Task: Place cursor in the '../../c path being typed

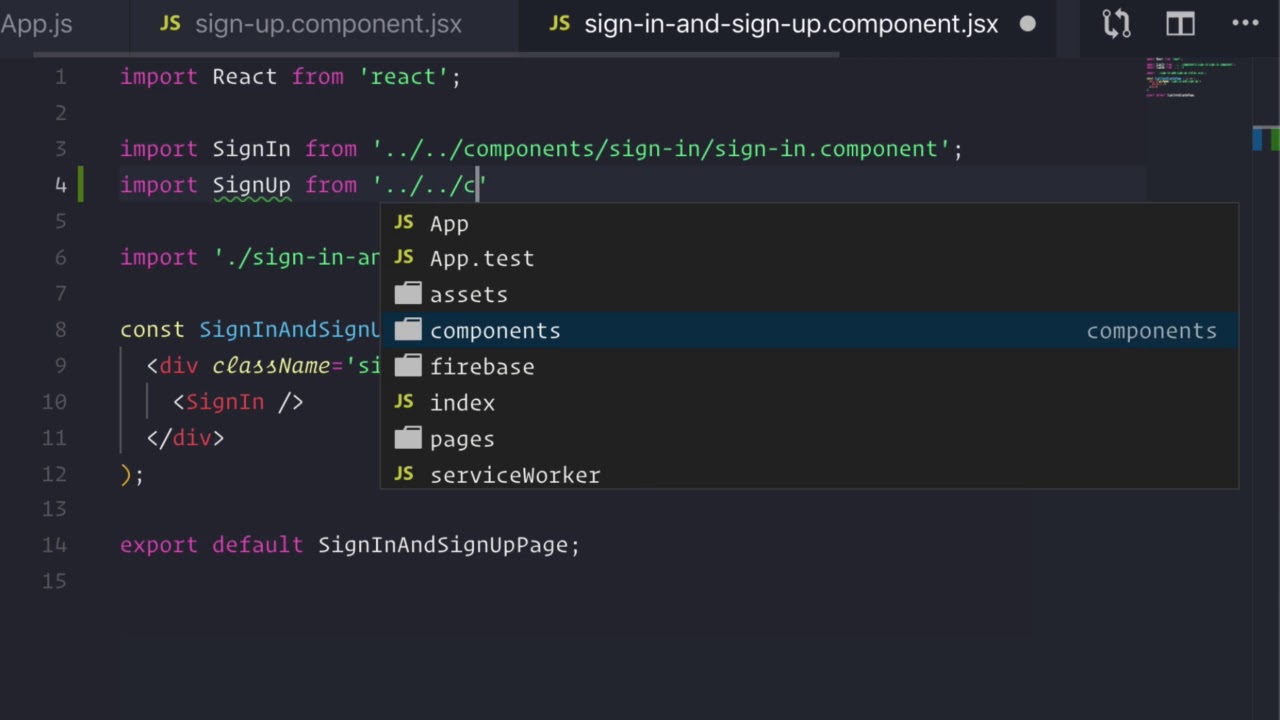Action: [428, 185]
